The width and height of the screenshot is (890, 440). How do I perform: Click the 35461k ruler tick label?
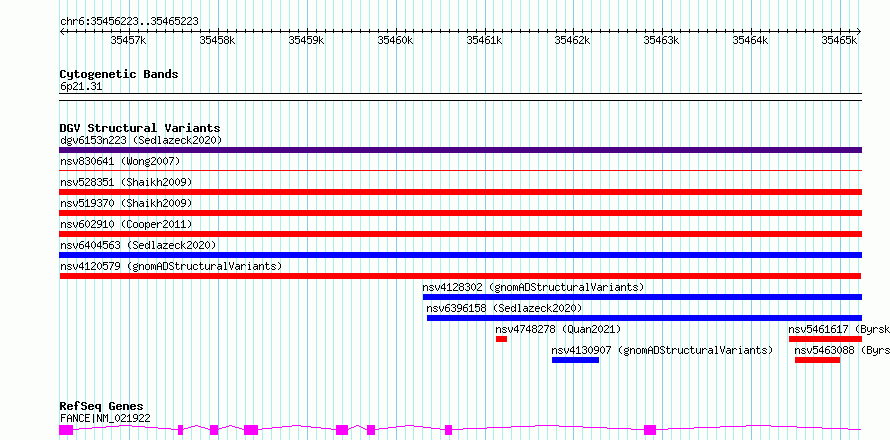484,40
